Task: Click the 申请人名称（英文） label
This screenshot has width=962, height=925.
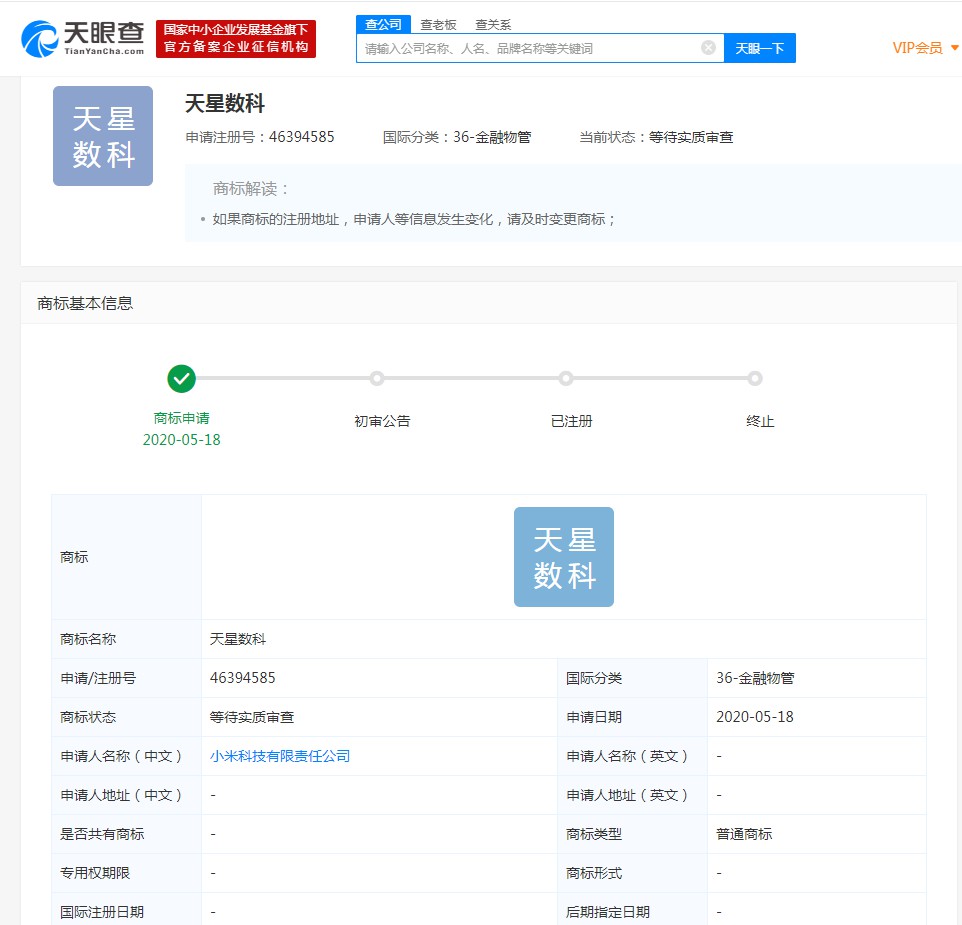Action: point(627,756)
